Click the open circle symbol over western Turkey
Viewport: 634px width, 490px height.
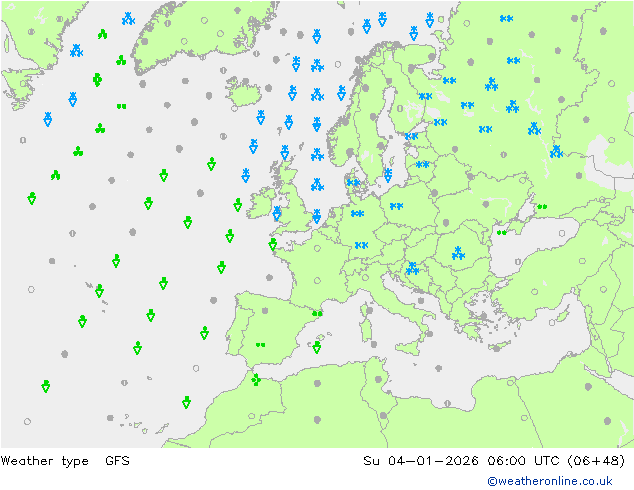pyautogui.click(x=535, y=291)
